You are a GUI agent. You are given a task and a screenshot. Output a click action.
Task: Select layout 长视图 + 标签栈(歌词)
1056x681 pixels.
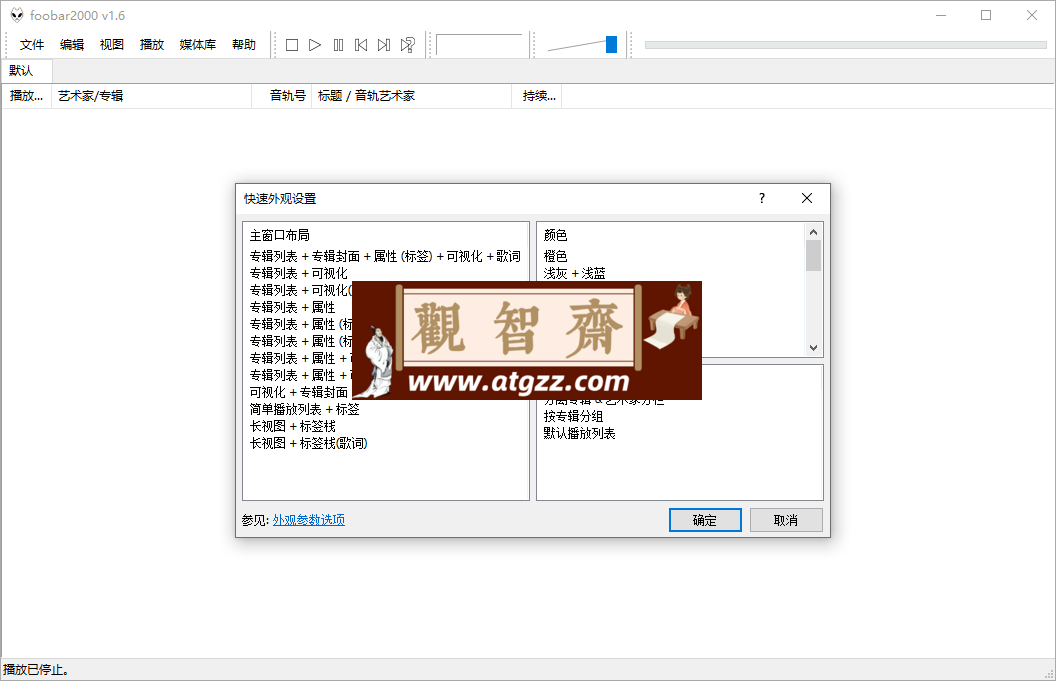coord(308,443)
